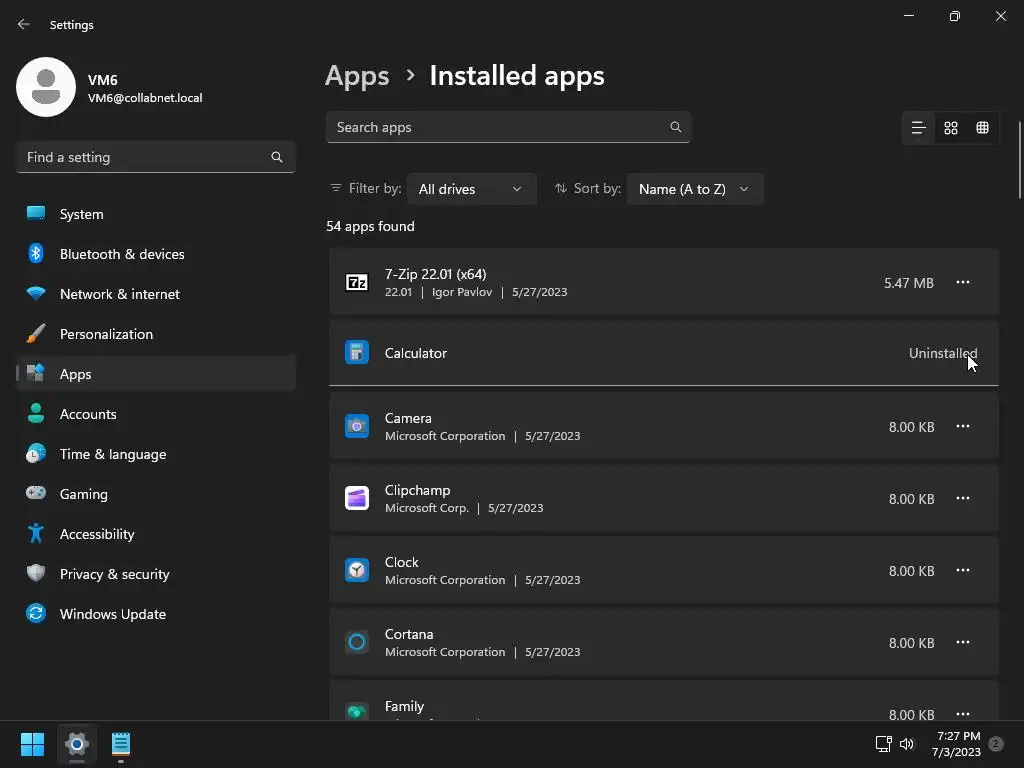Screen dimensions: 1024x768
Task: Click in the Find a setting box
Action: point(145,157)
